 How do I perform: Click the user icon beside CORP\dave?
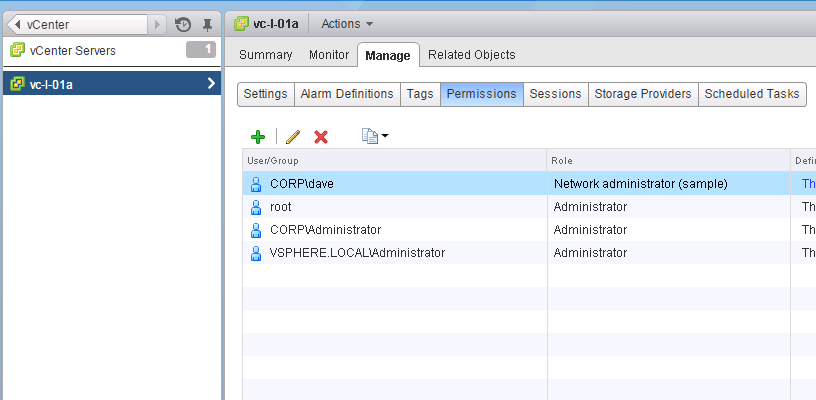(x=256, y=184)
